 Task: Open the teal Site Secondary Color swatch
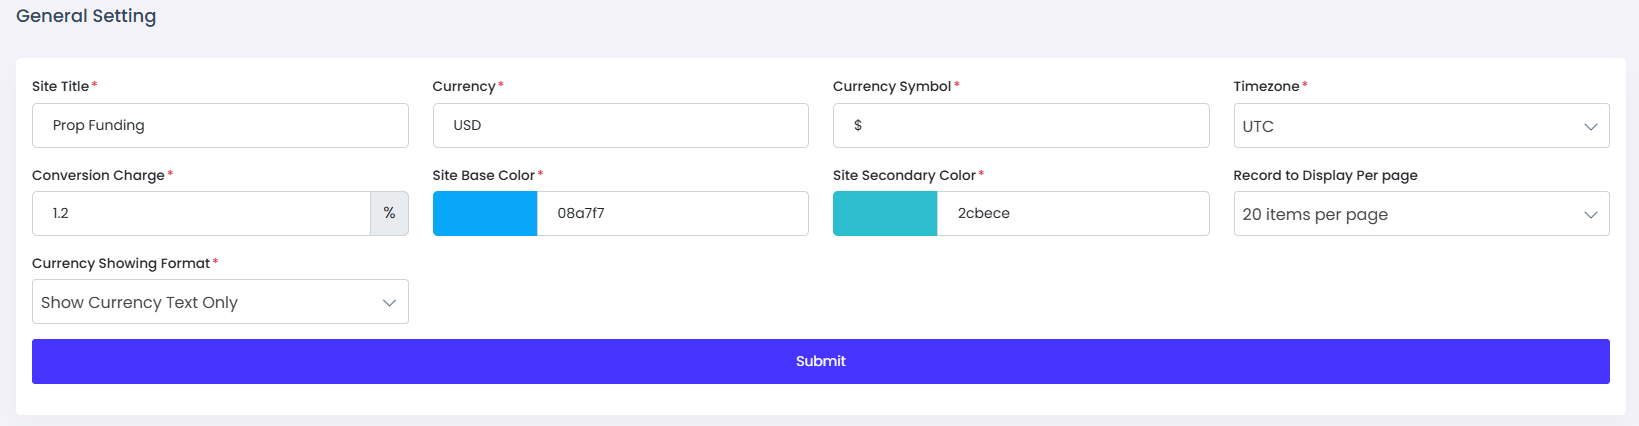[885, 213]
